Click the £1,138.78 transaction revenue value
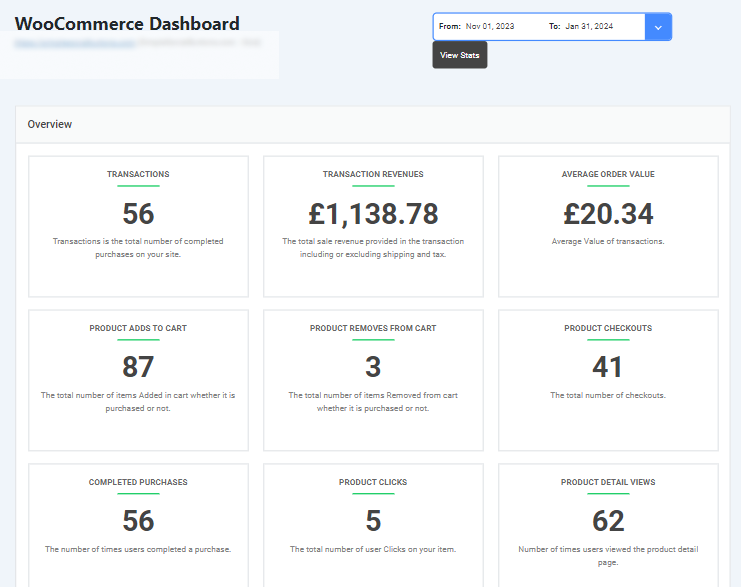The height and width of the screenshot is (587, 741). [x=373, y=213]
